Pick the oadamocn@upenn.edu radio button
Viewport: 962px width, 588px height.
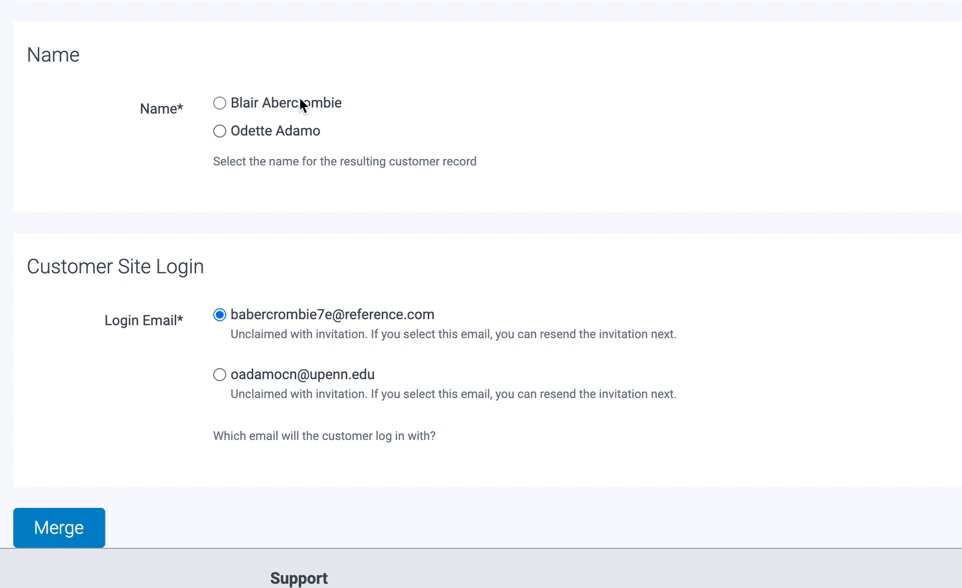[x=220, y=375]
